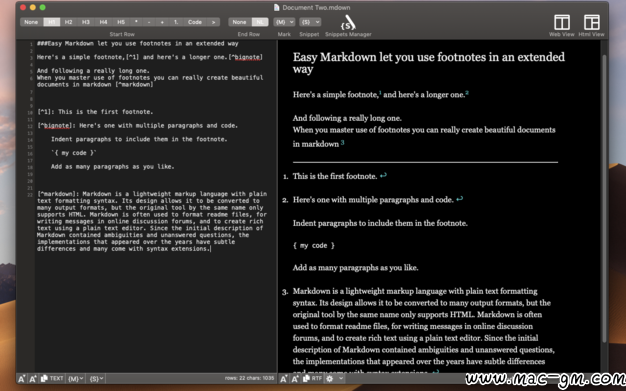Switch to Web View layout
The height and width of the screenshot is (391, 626).
tap(562, 22)
